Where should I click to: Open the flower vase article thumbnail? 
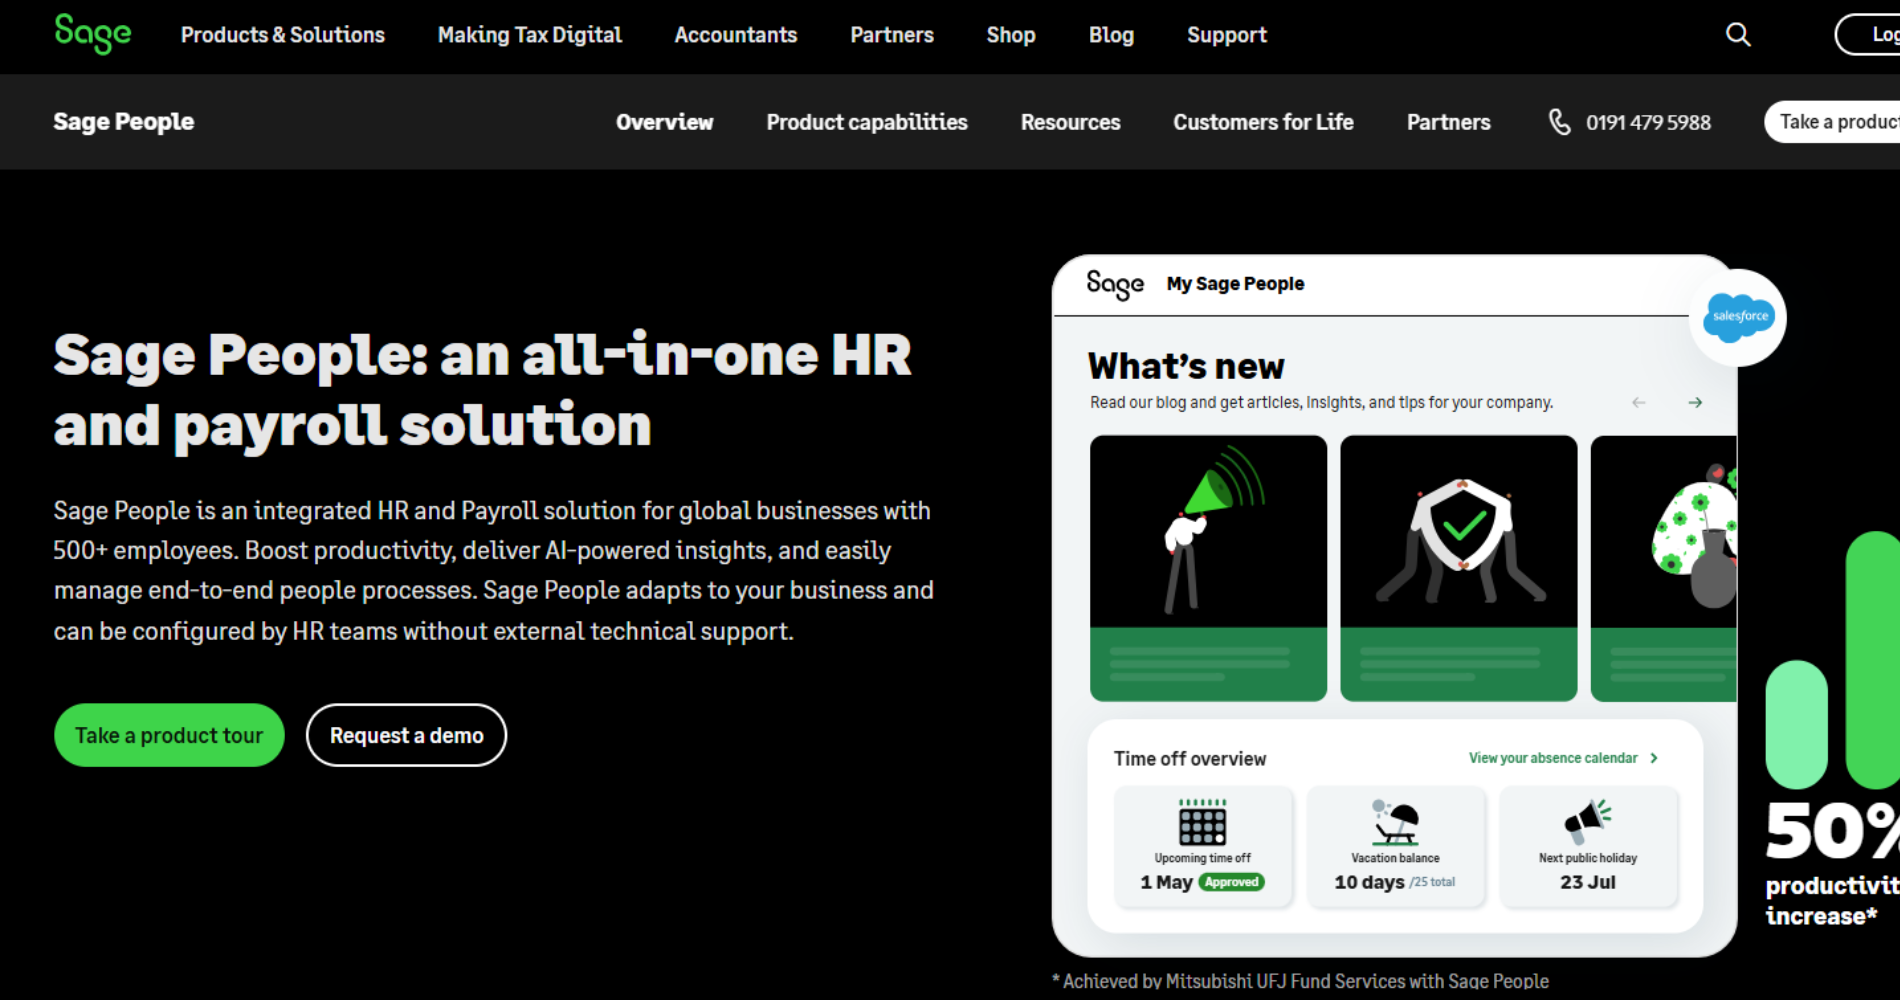[1664, 568]
